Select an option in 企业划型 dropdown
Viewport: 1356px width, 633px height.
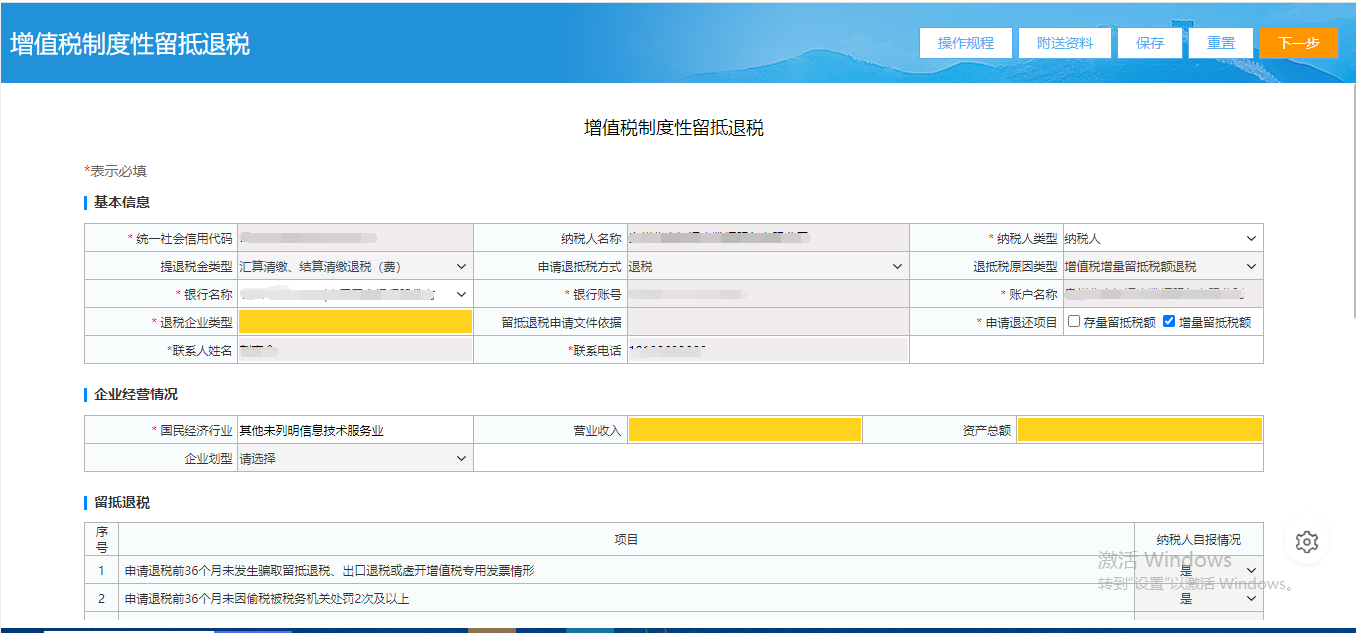coord(354,458)
